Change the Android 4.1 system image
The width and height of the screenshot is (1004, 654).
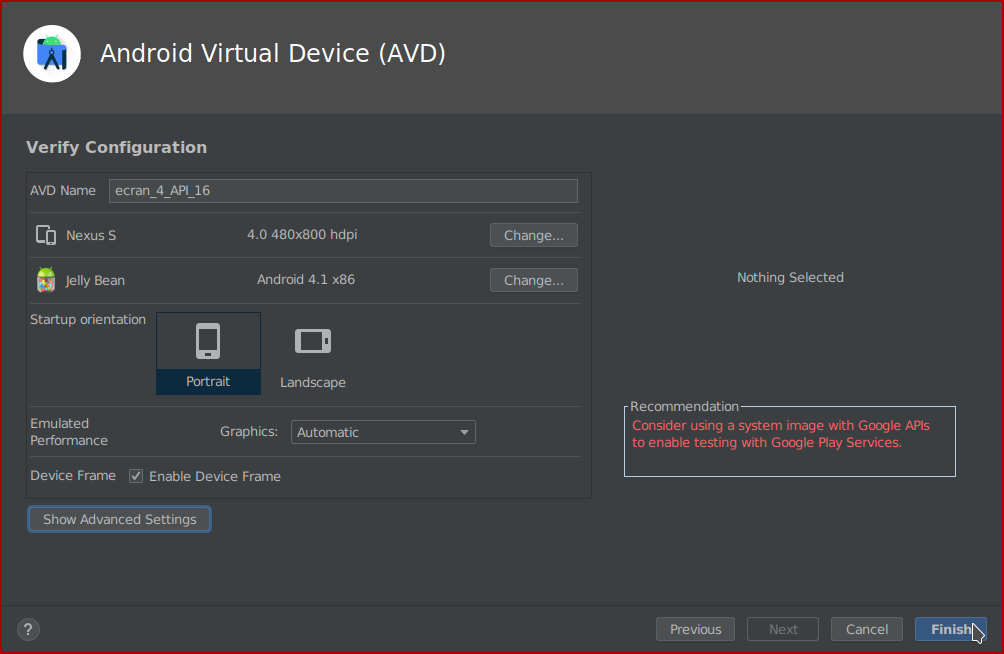pos(533,280)
